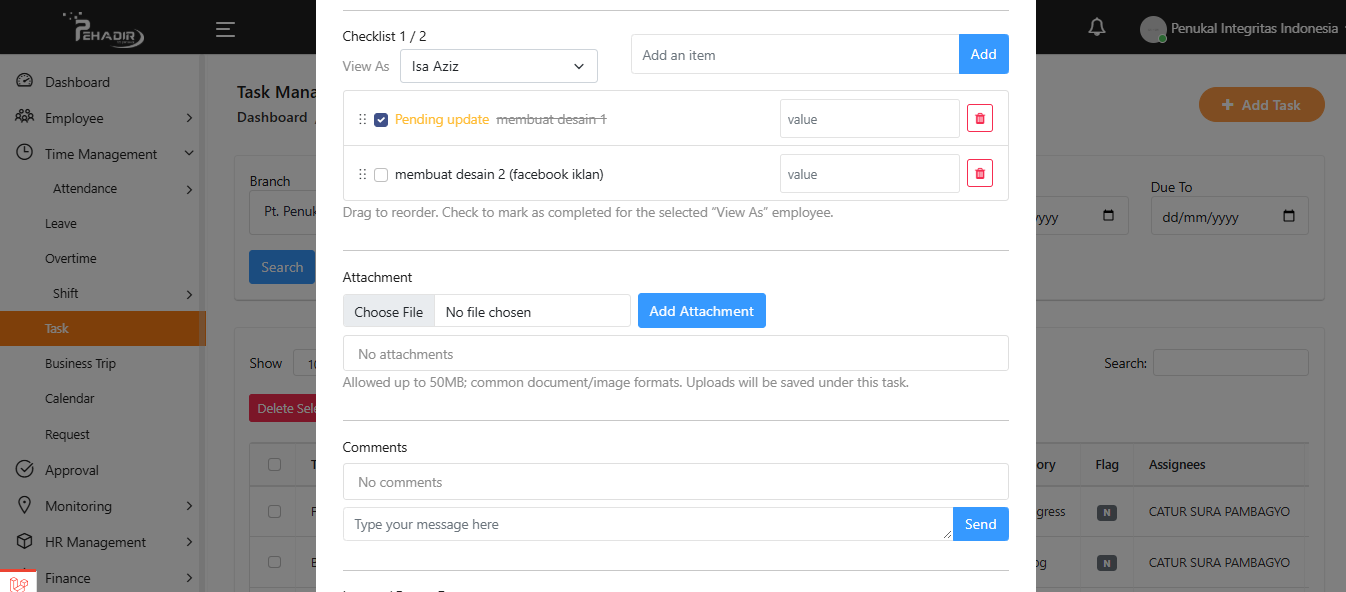Click value field for 'membuat desain 1'
This screenshot has width=1346, height=592.
tap(870, 118)
